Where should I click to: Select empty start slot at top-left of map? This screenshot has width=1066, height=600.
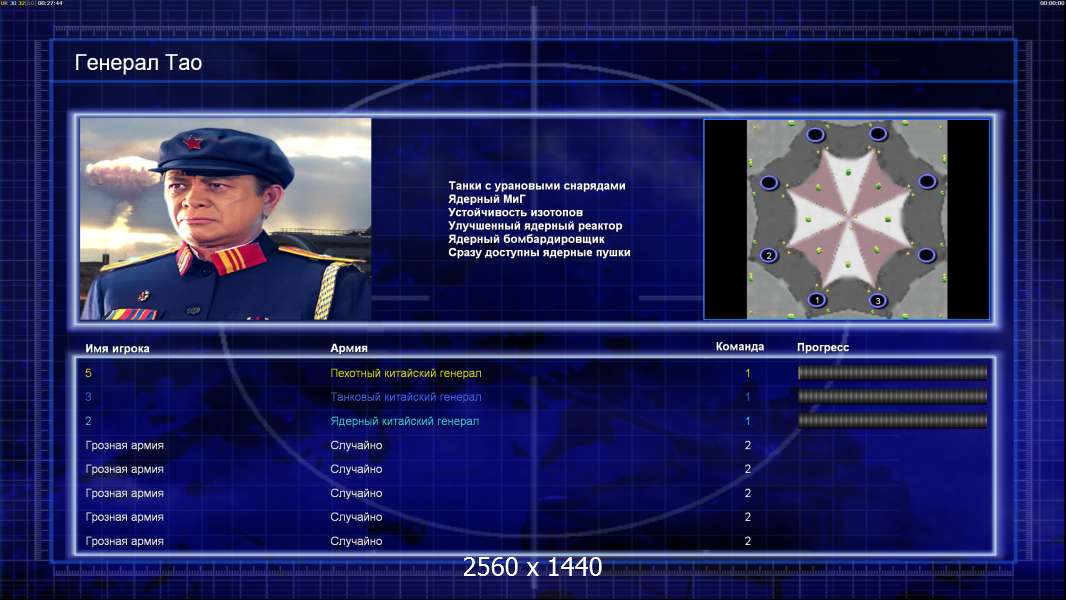click(x=815, y=134)
